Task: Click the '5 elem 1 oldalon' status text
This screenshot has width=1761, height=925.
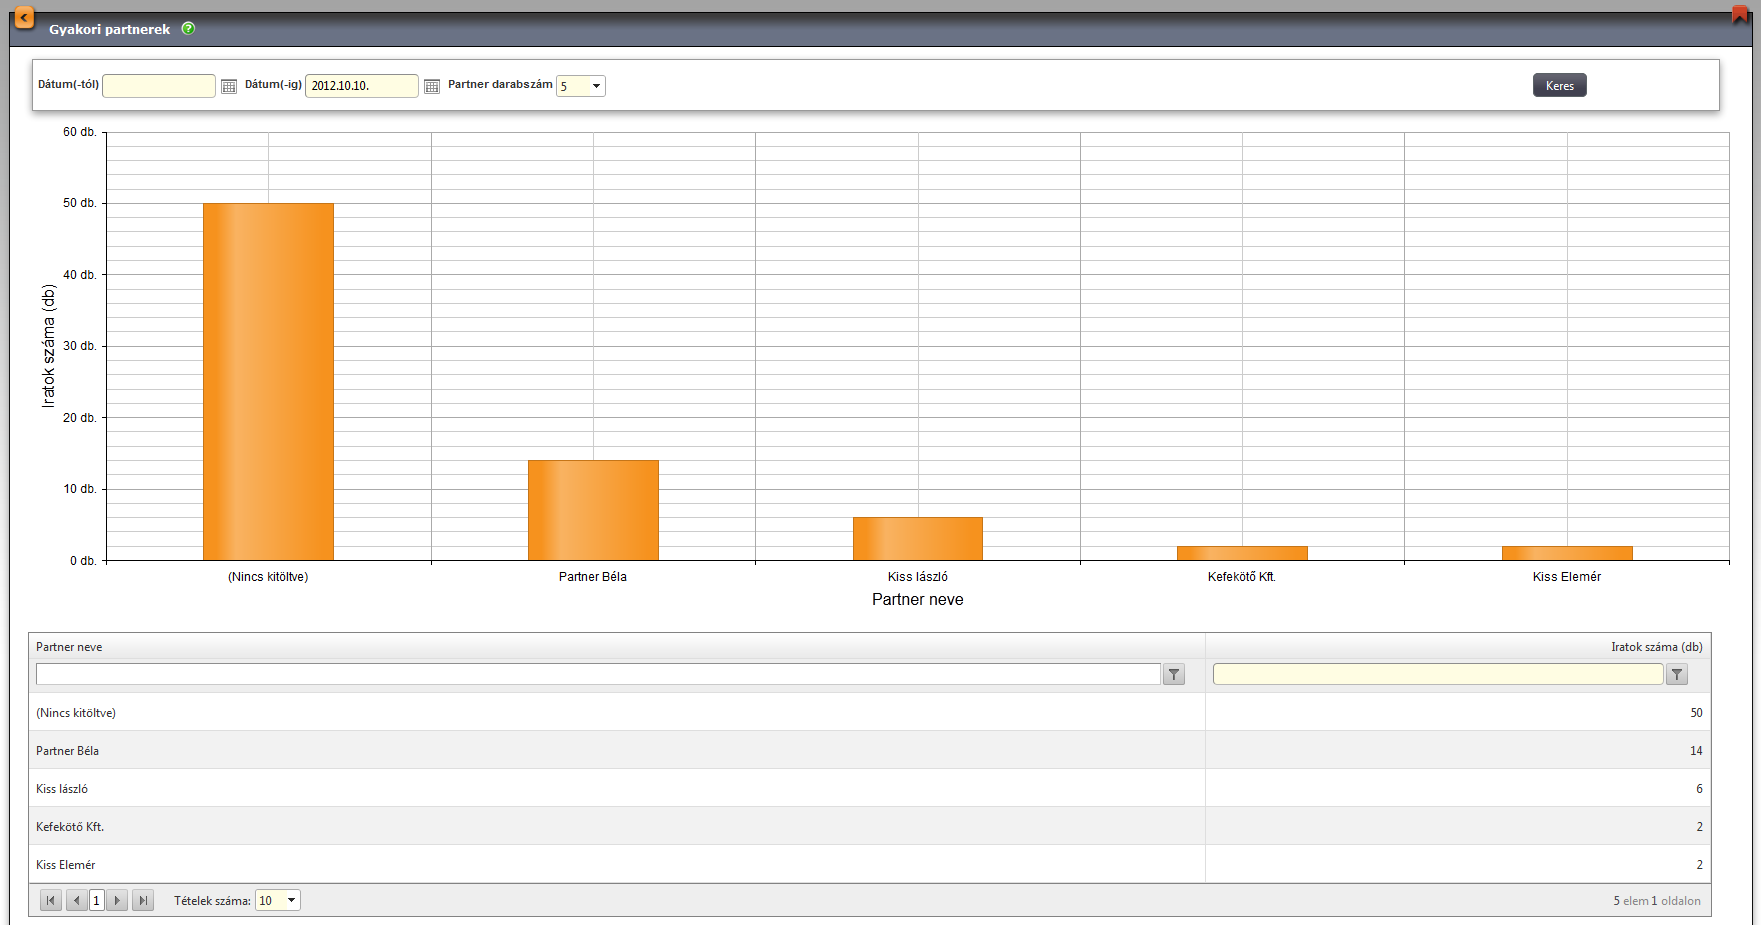Action: point(1656,901)
